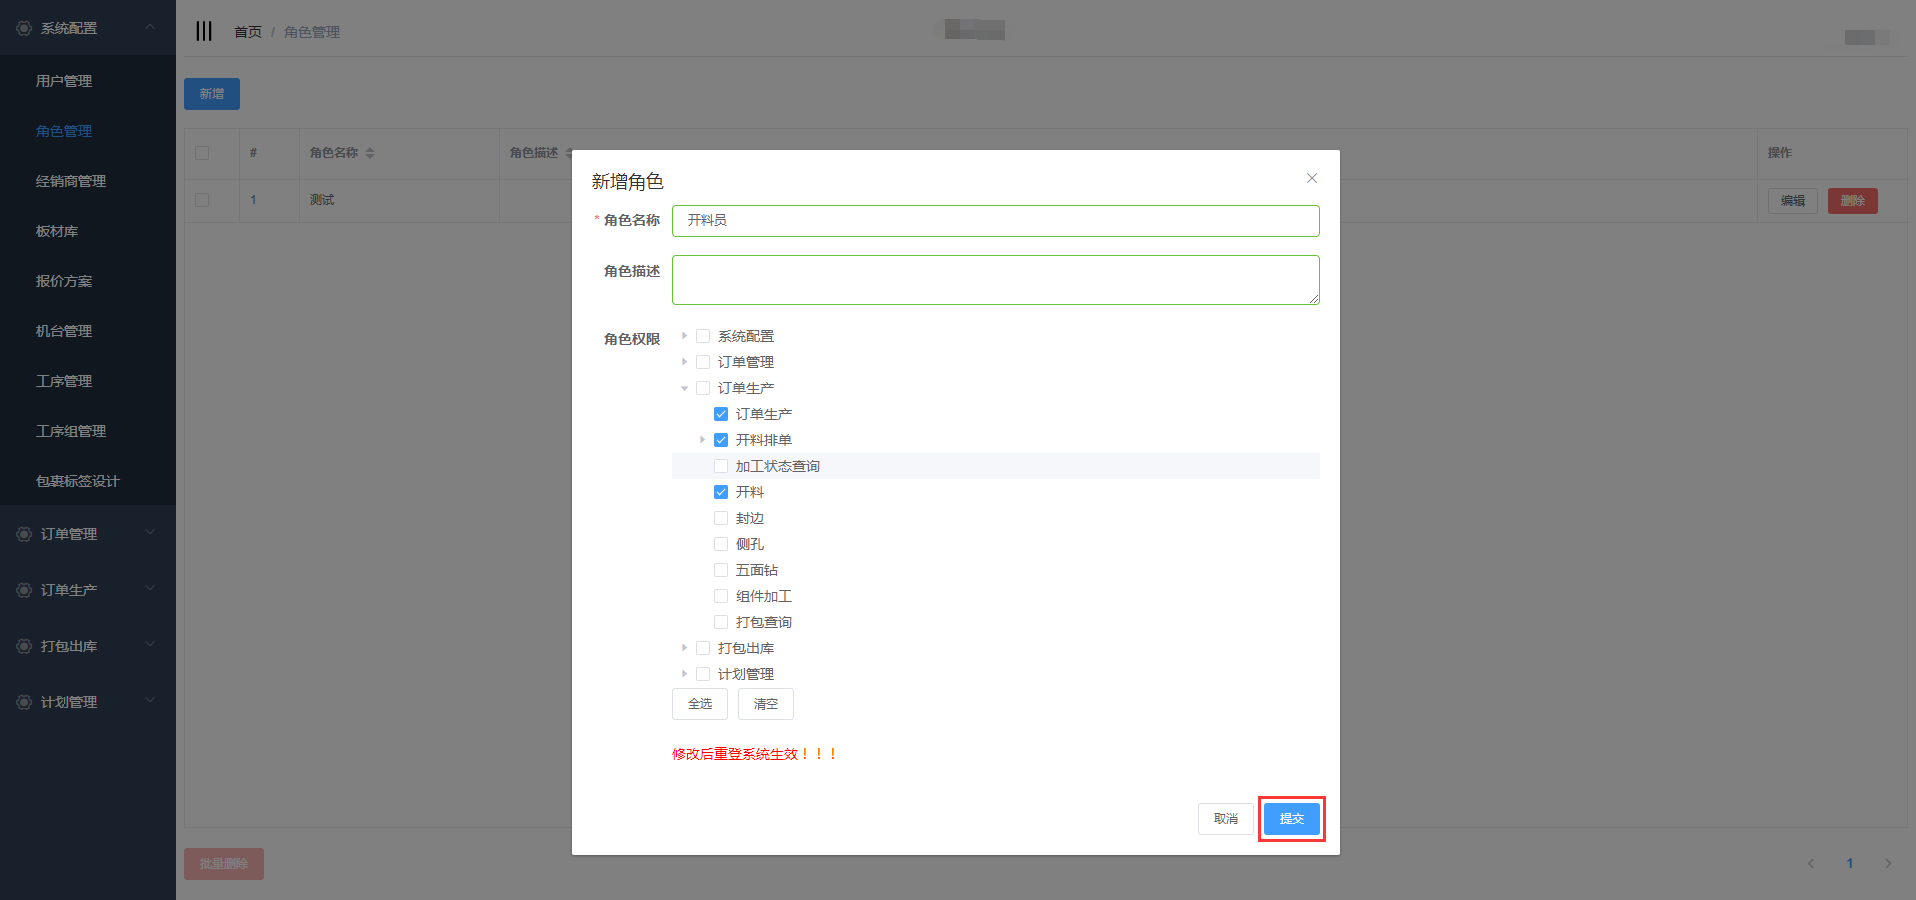Open 经销商管理 in the sidebar menu
This screenshot has height=900, width=1916.
[x=71, y=181]
